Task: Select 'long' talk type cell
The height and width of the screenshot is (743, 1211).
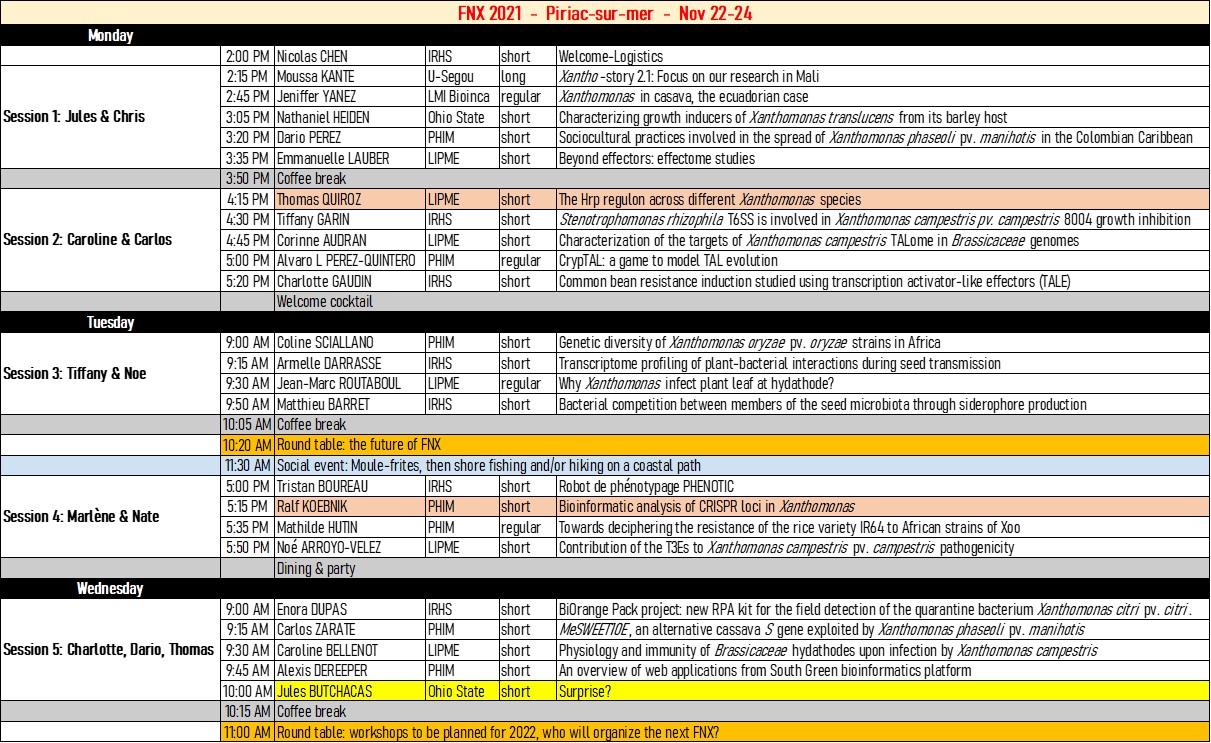Action: (526, 77)
